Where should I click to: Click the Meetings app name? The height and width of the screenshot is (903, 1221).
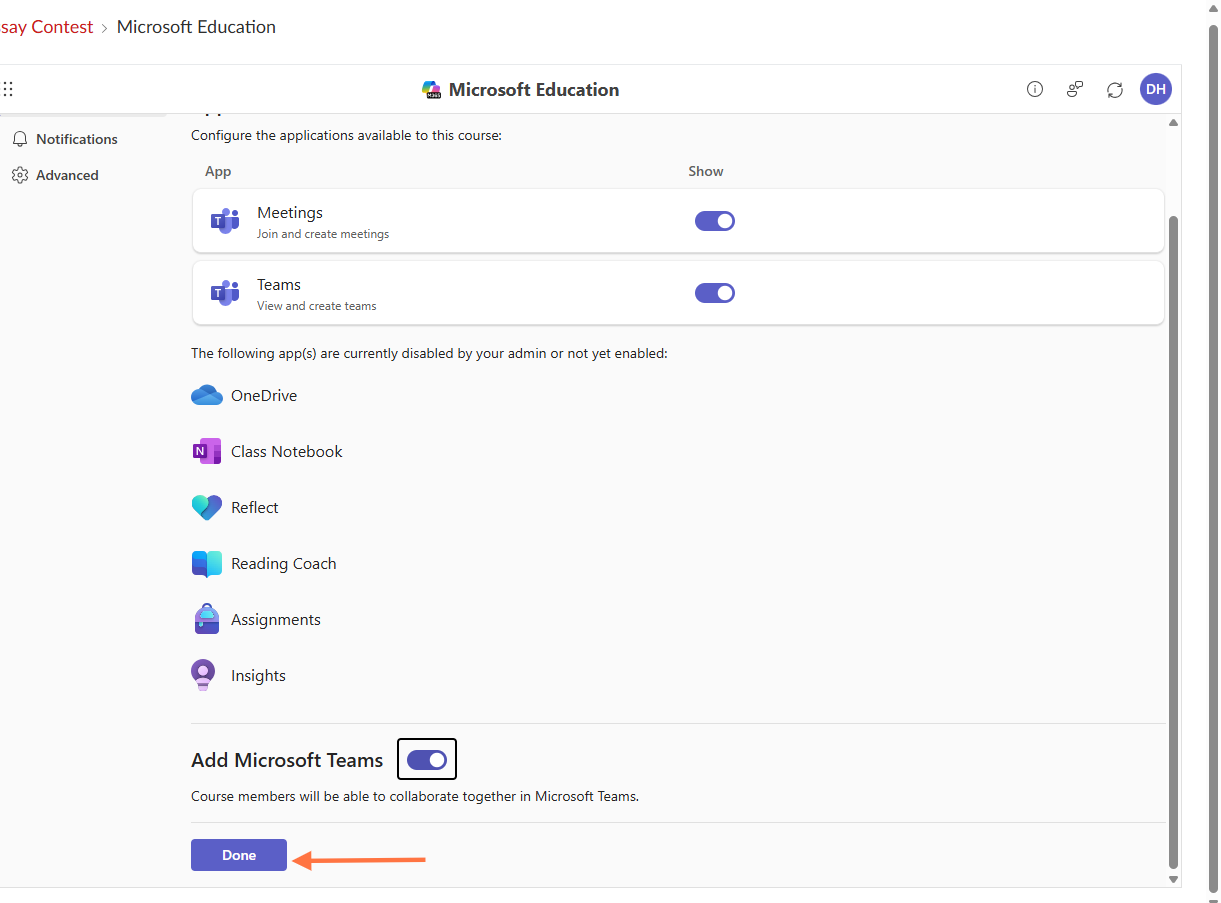click(x=290, y=213)
